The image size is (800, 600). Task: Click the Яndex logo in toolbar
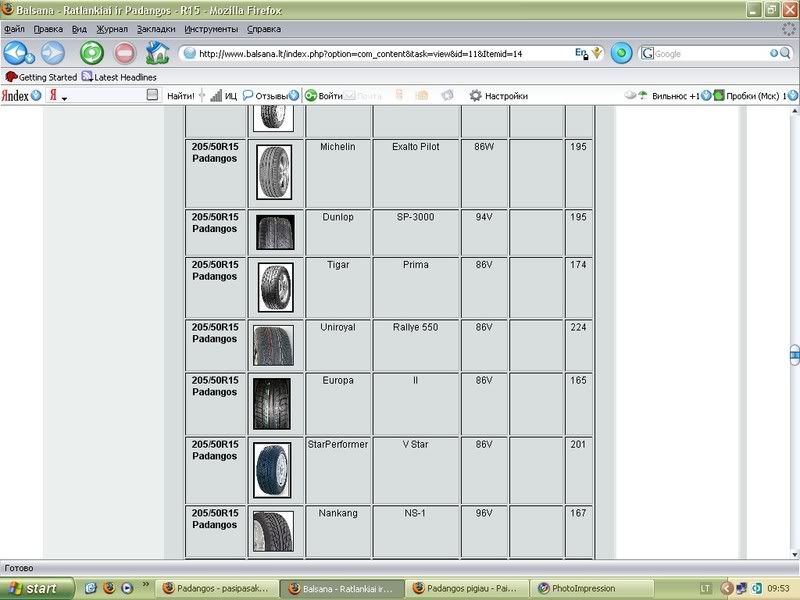[x=15, y=96]
